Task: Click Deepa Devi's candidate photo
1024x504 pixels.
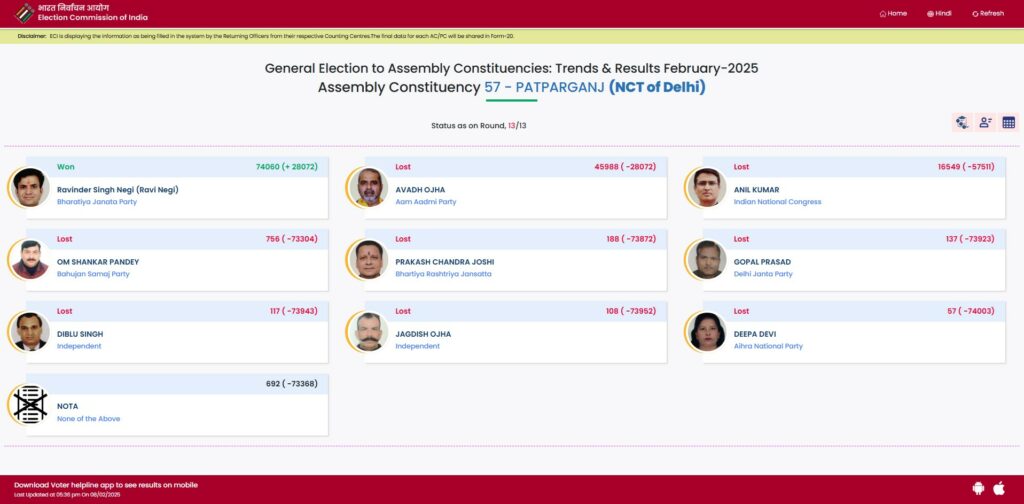Action: click(707, 332)
